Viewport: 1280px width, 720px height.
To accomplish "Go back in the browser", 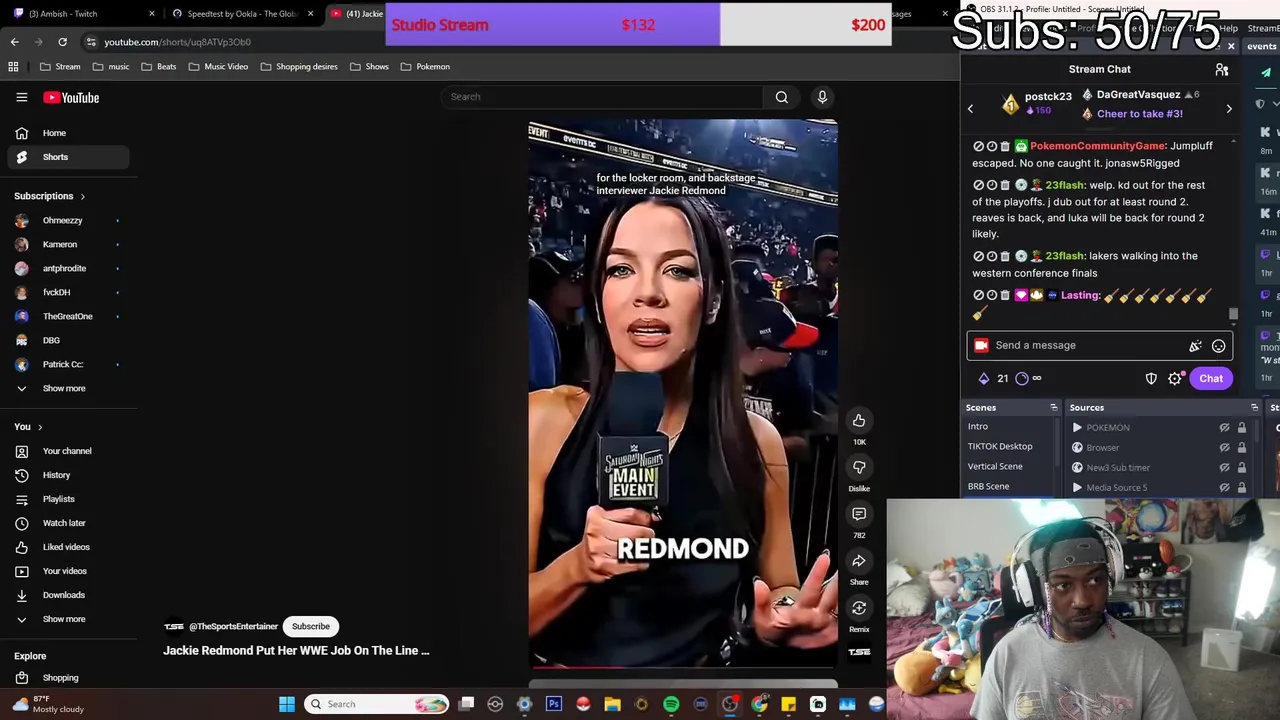I will click(14, 42).
